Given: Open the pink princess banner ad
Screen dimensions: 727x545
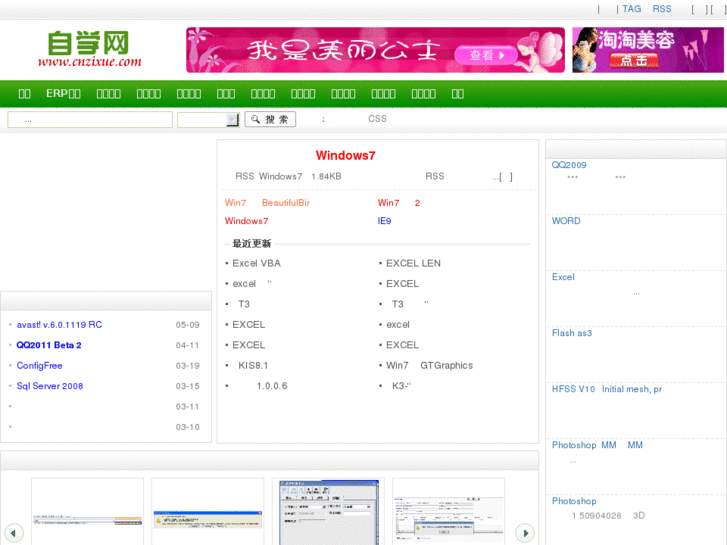Looking at the screenshot, I should pyautogui.click(x=376, y=50).
